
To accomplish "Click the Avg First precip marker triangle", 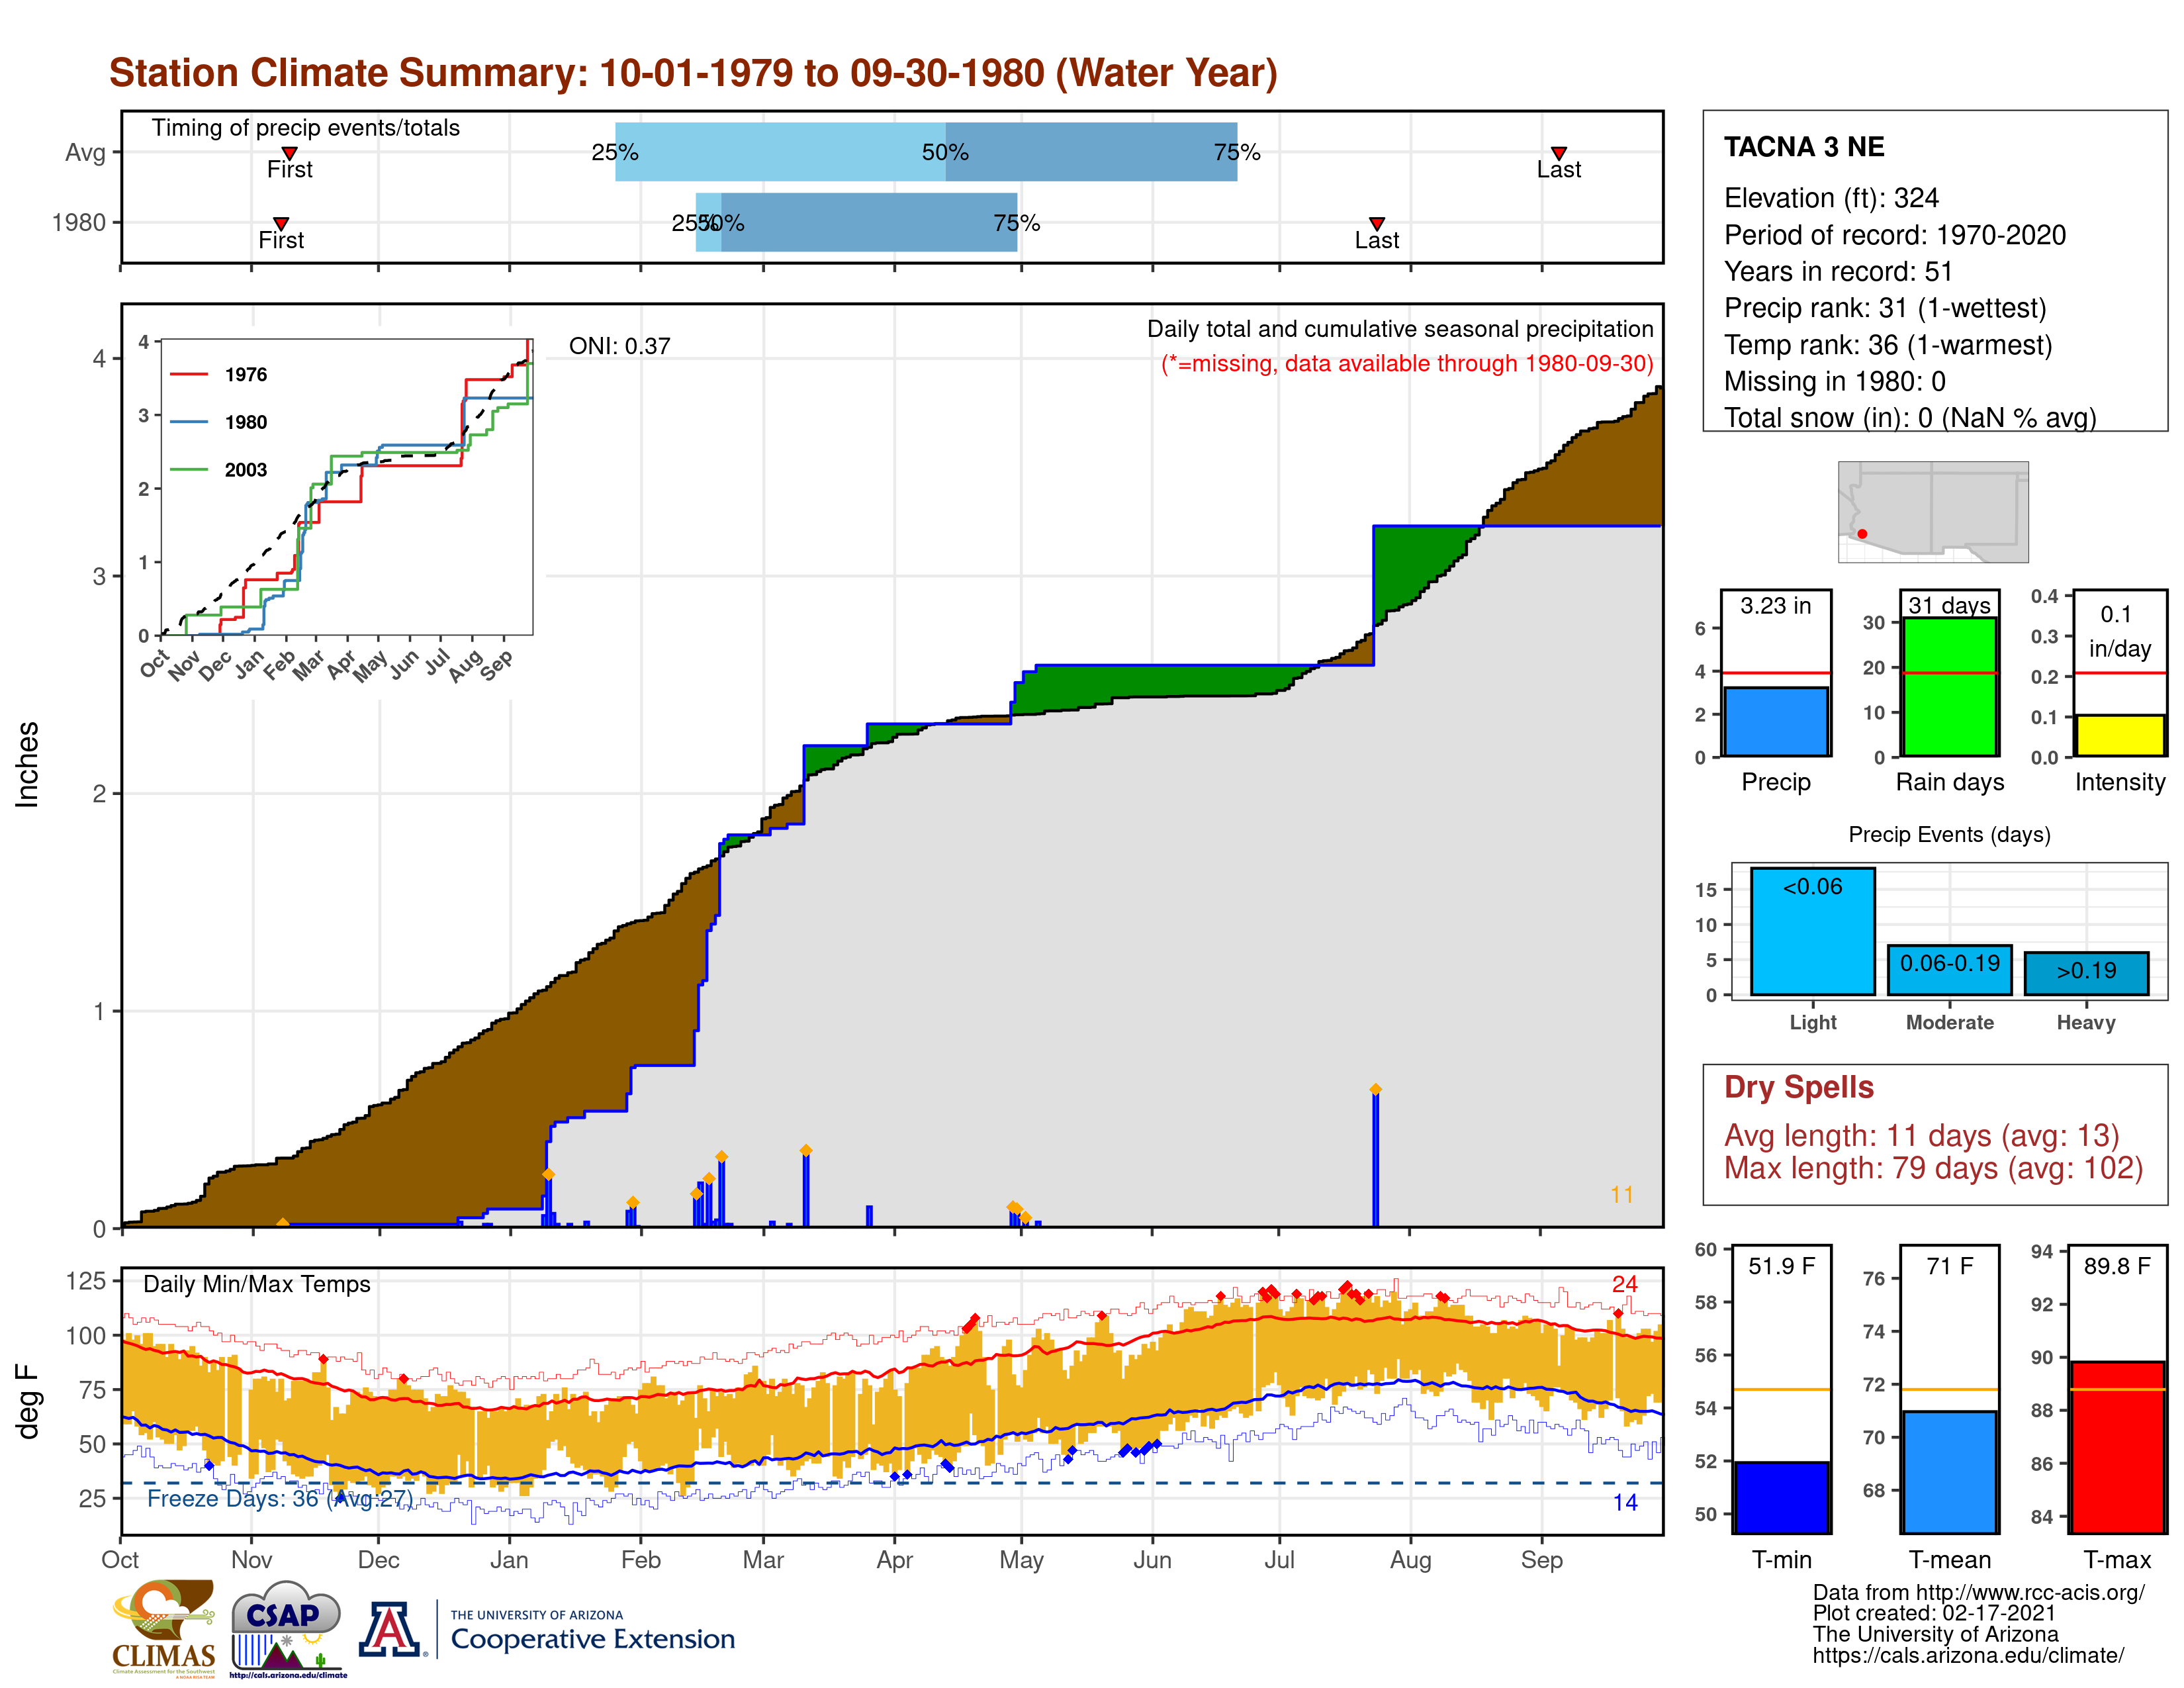I will (x=289, y=153).
